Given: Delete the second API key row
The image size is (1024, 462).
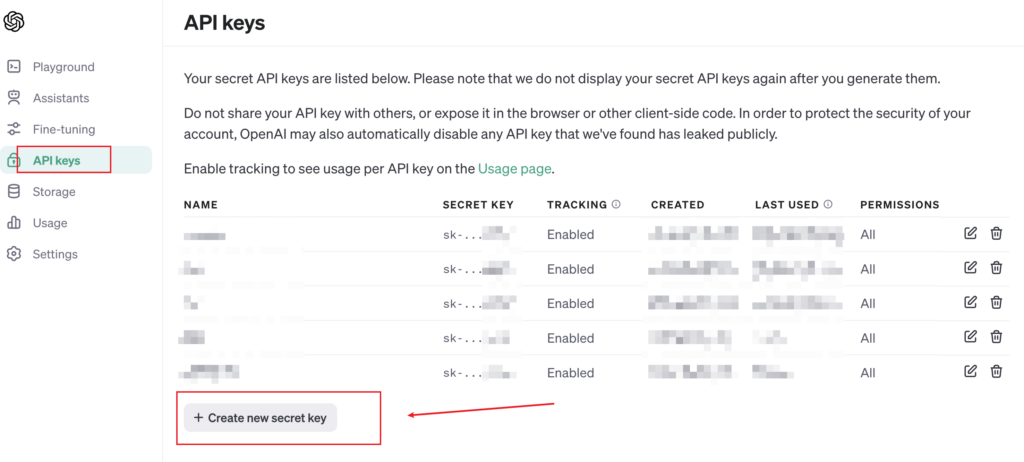Looking at the screenshot, I should coord(996,267).
